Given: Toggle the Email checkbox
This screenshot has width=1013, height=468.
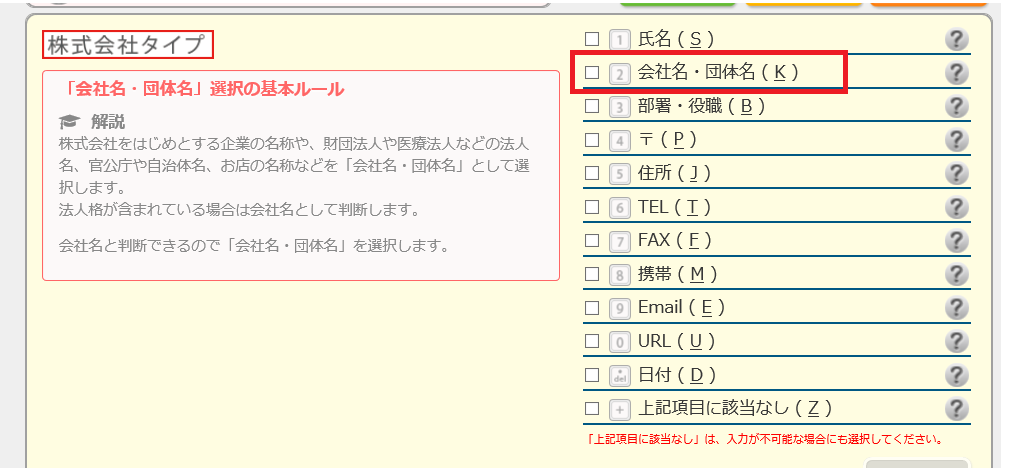Looking at the screenshot, I should pos(592,308).
